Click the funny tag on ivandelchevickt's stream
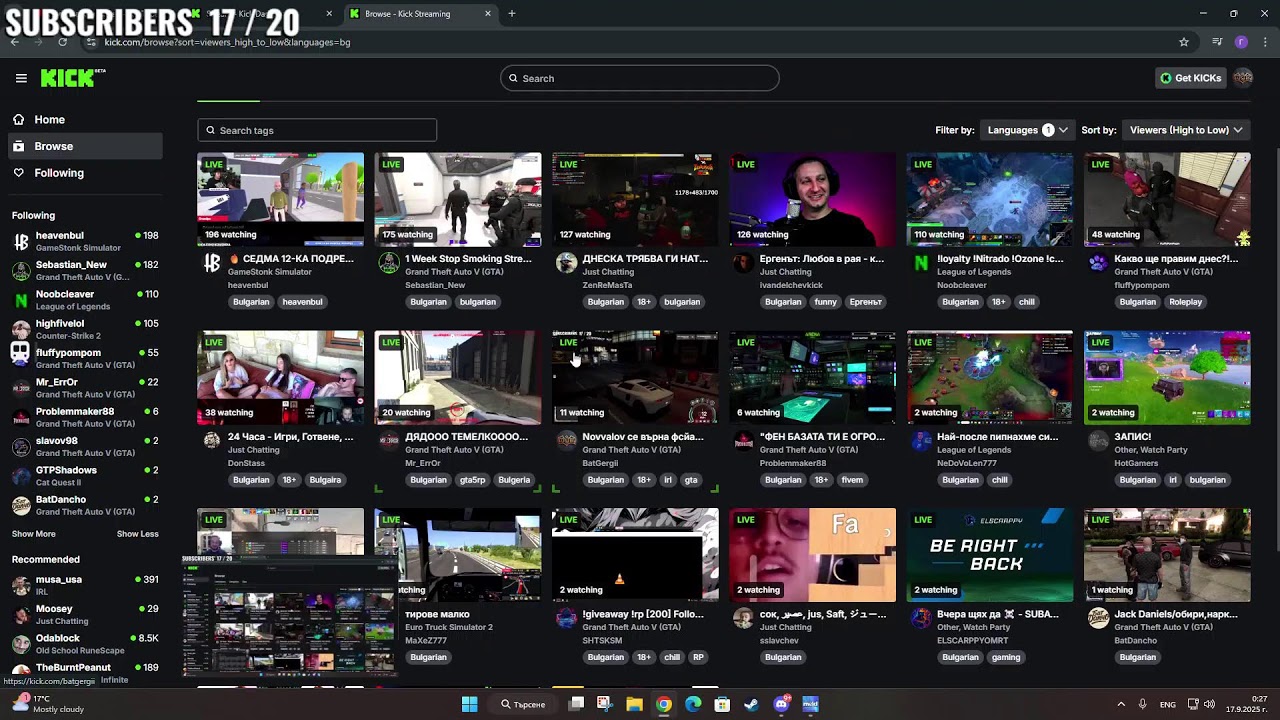The image size is (1280, 720). click(x=825, y=302)
